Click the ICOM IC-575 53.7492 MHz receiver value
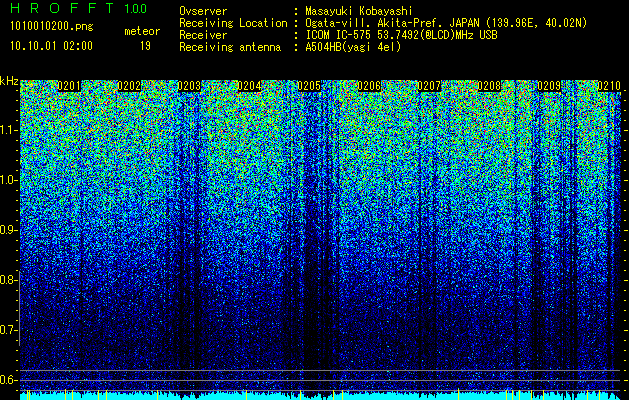This screenshot has width=629, height=400. (x=401, y=35)
